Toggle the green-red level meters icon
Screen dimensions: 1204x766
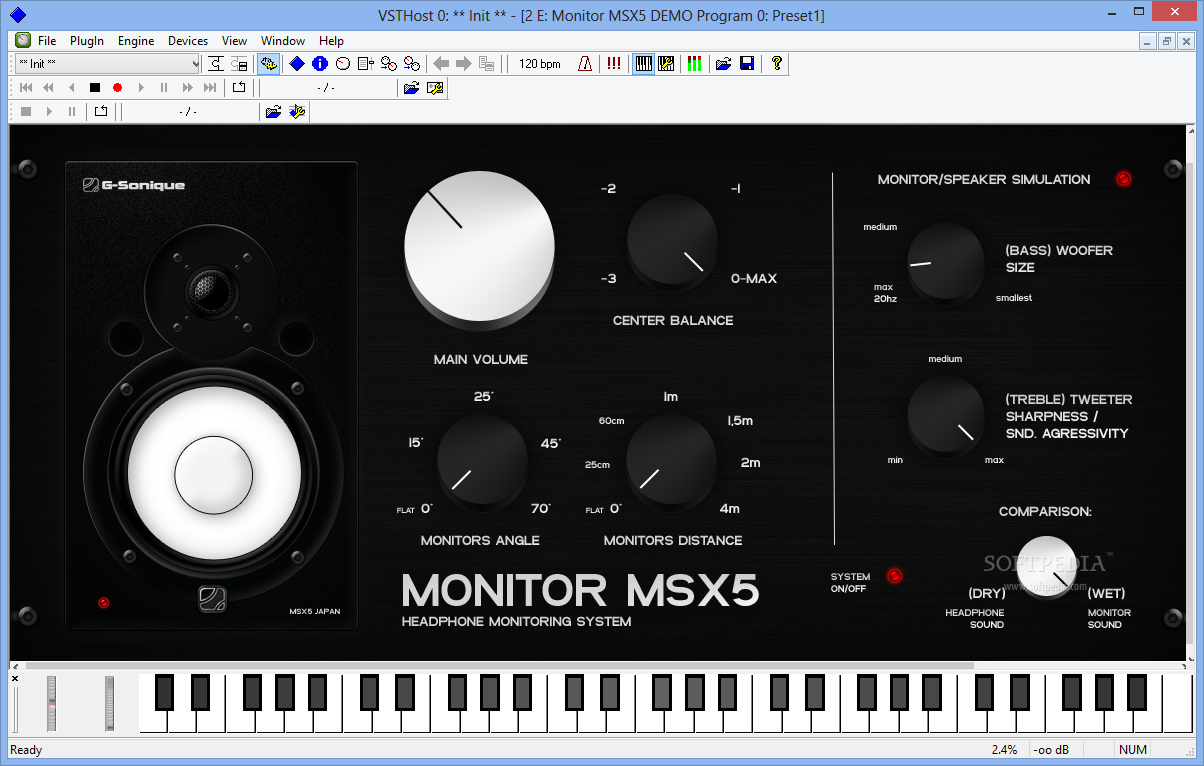(694, 64)
